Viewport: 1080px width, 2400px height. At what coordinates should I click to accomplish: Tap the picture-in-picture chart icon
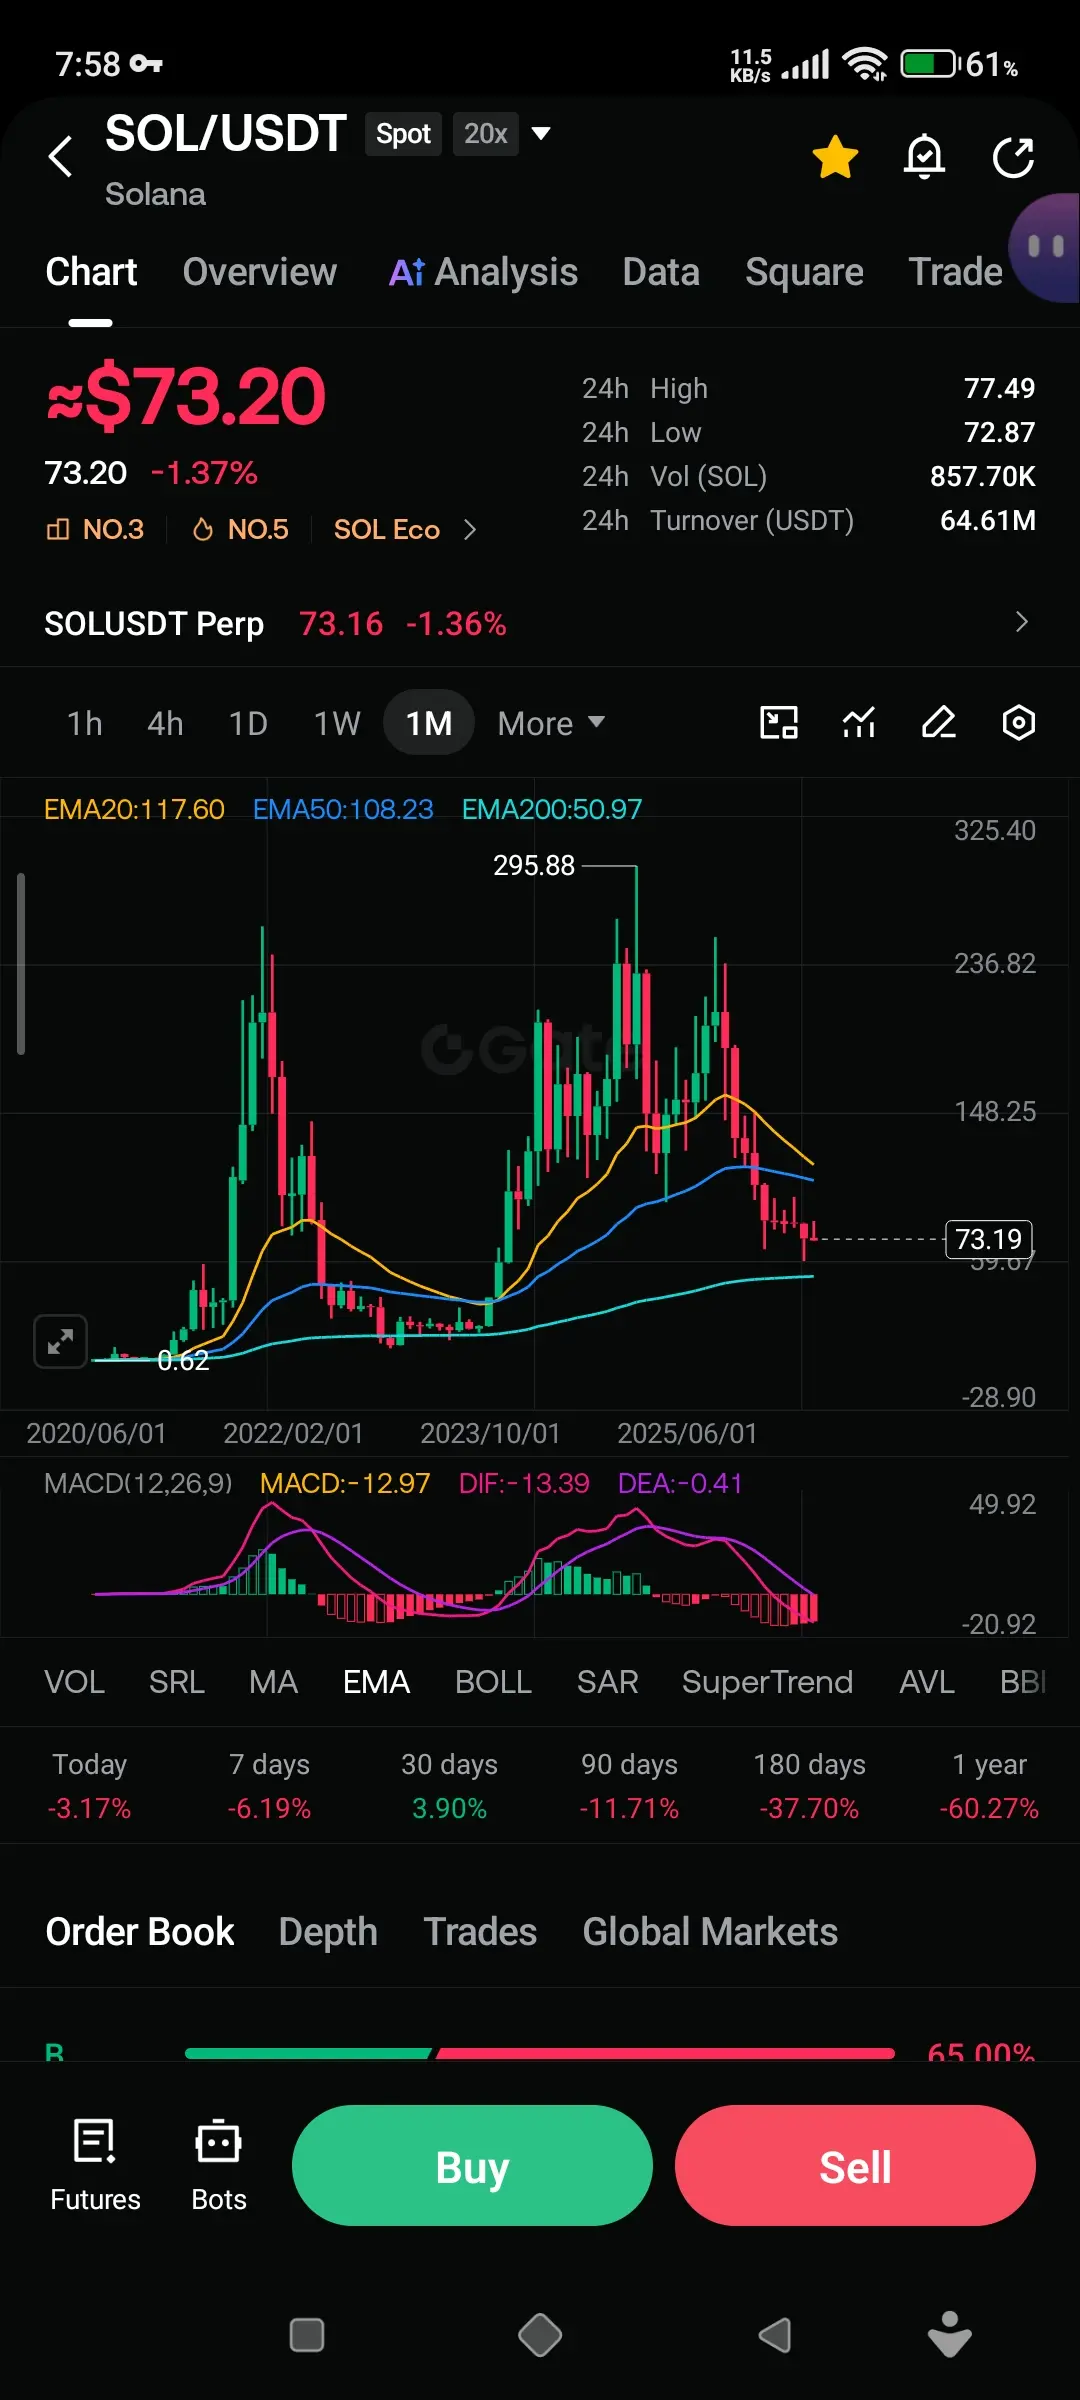779,722
